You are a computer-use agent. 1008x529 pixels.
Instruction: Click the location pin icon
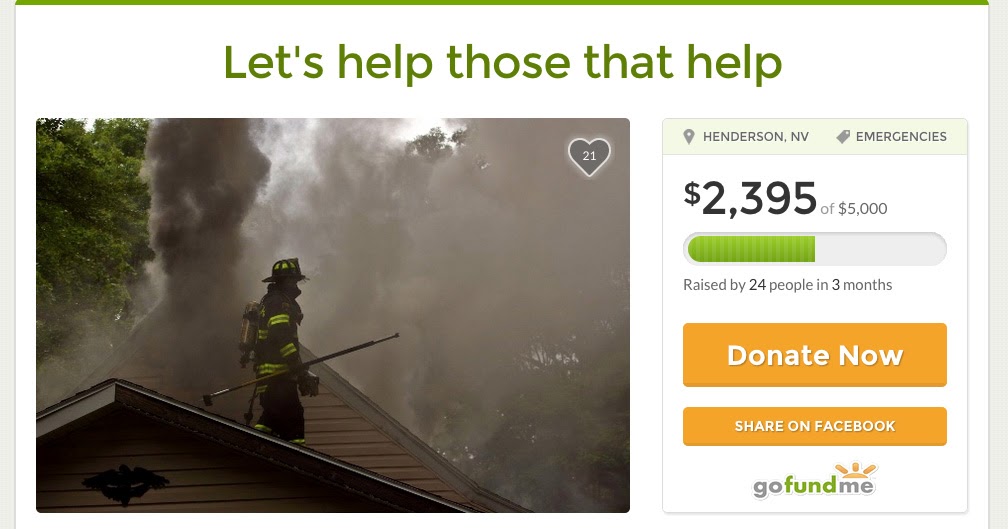pyautogui.click(x=688, y=136)
